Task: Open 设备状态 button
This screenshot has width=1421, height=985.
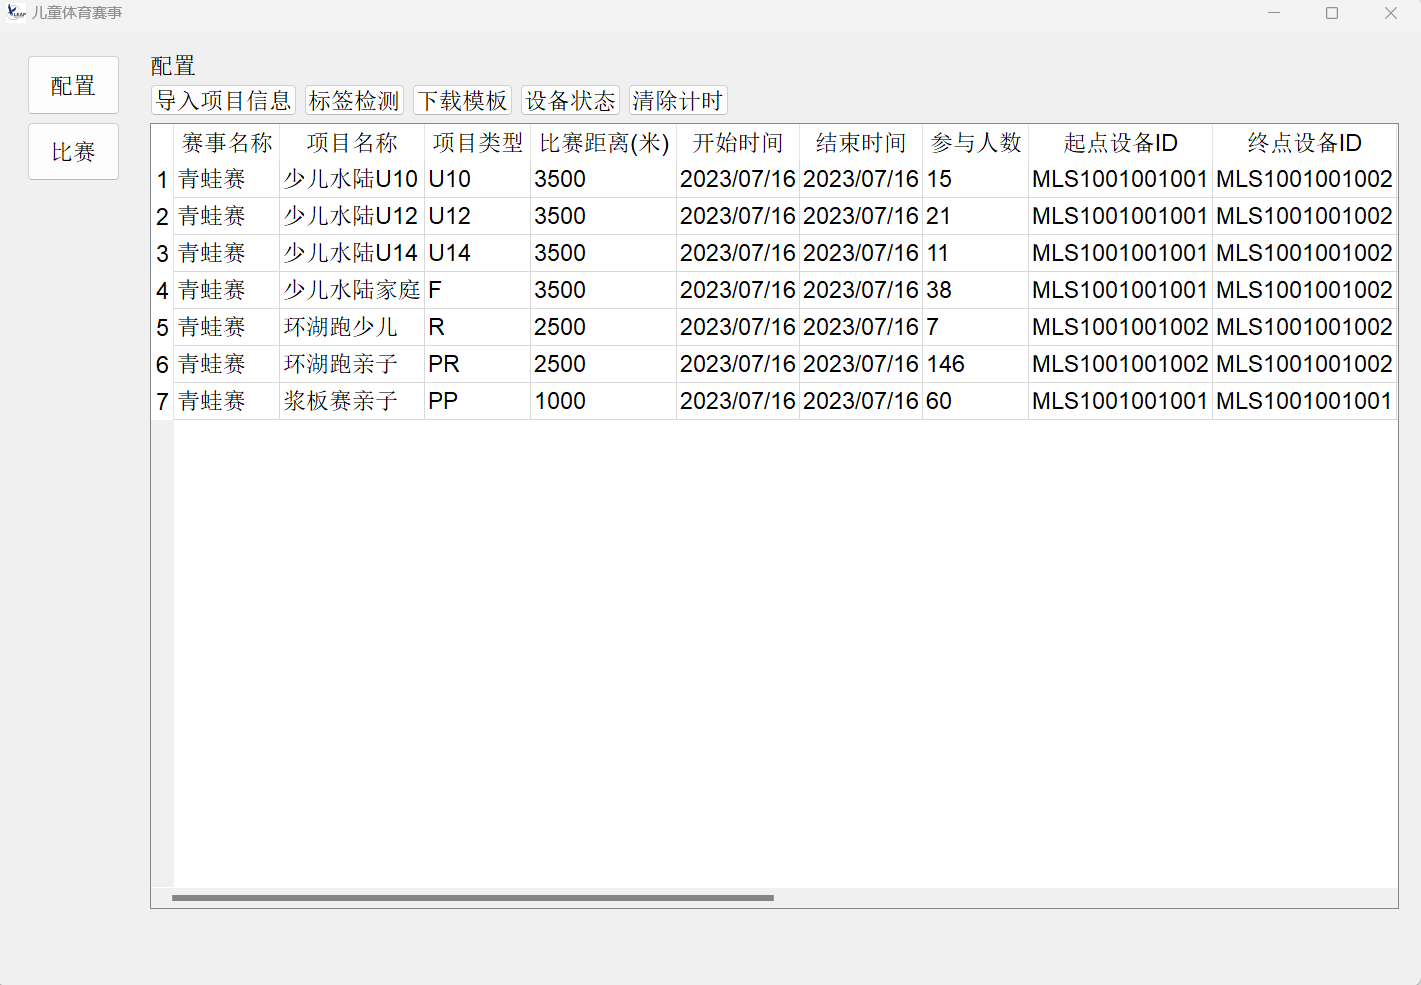Action: point(571,100)
